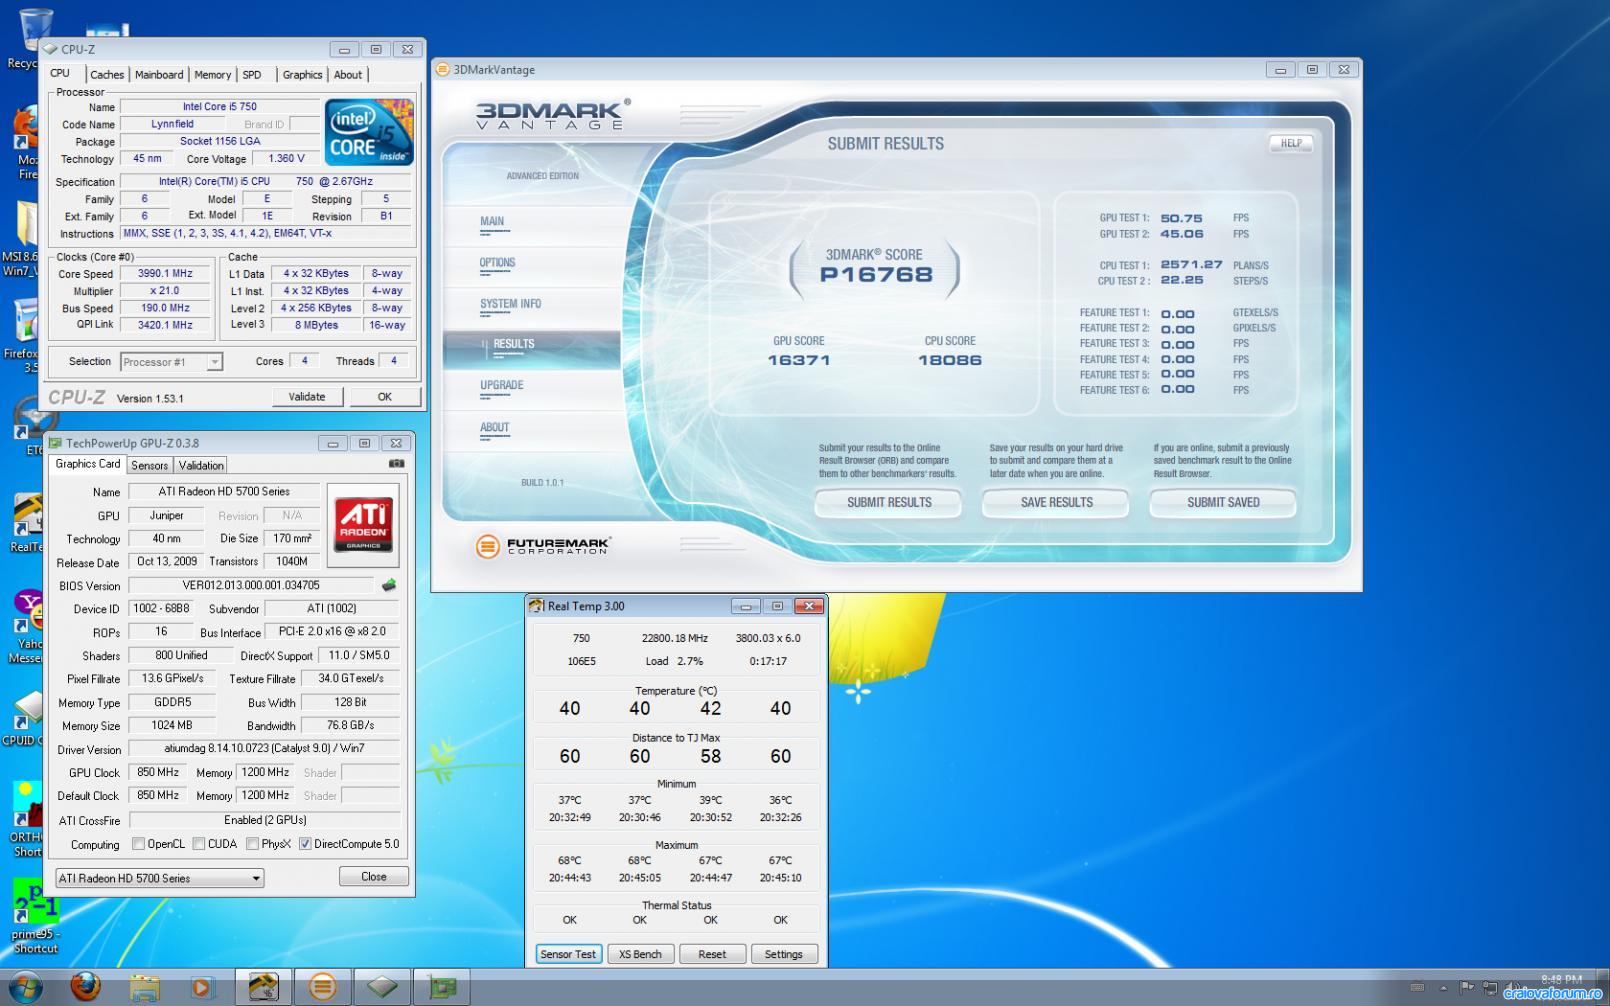1610x1006 pixels.
Task: Open the SPD tab in CPU-Z
Action: pos(252,75)
